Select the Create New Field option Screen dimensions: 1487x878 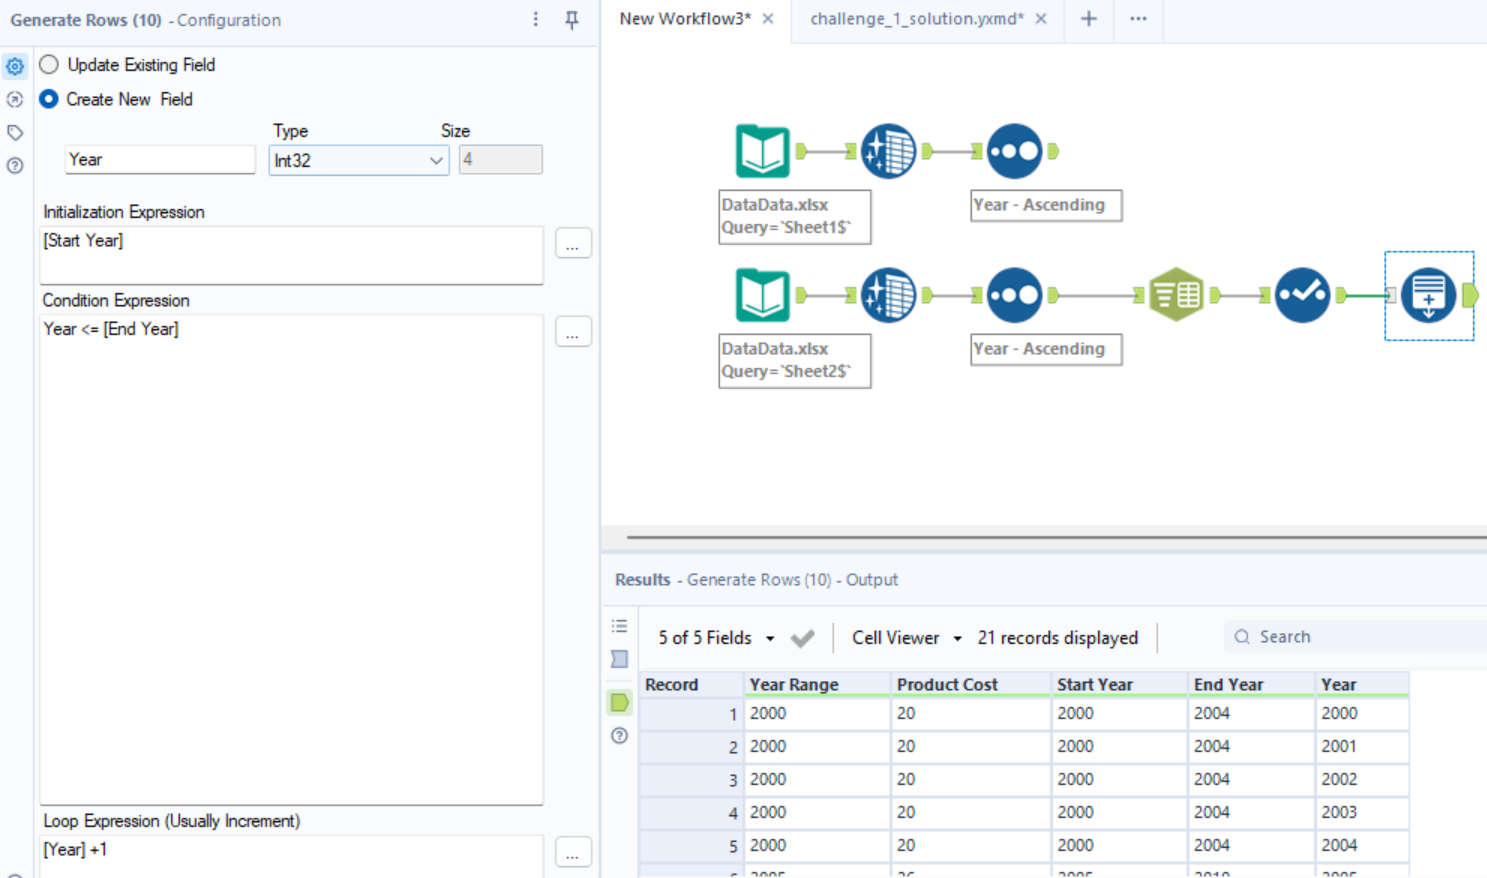click(49, 99)
